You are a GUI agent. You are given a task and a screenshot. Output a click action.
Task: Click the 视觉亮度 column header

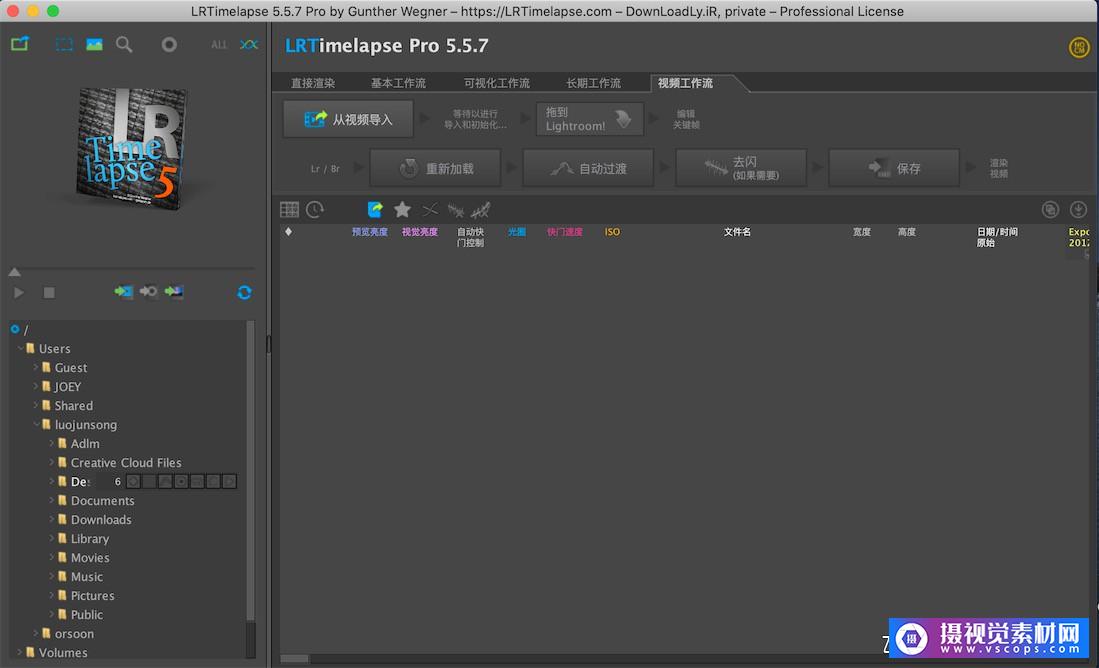point(419,232)
